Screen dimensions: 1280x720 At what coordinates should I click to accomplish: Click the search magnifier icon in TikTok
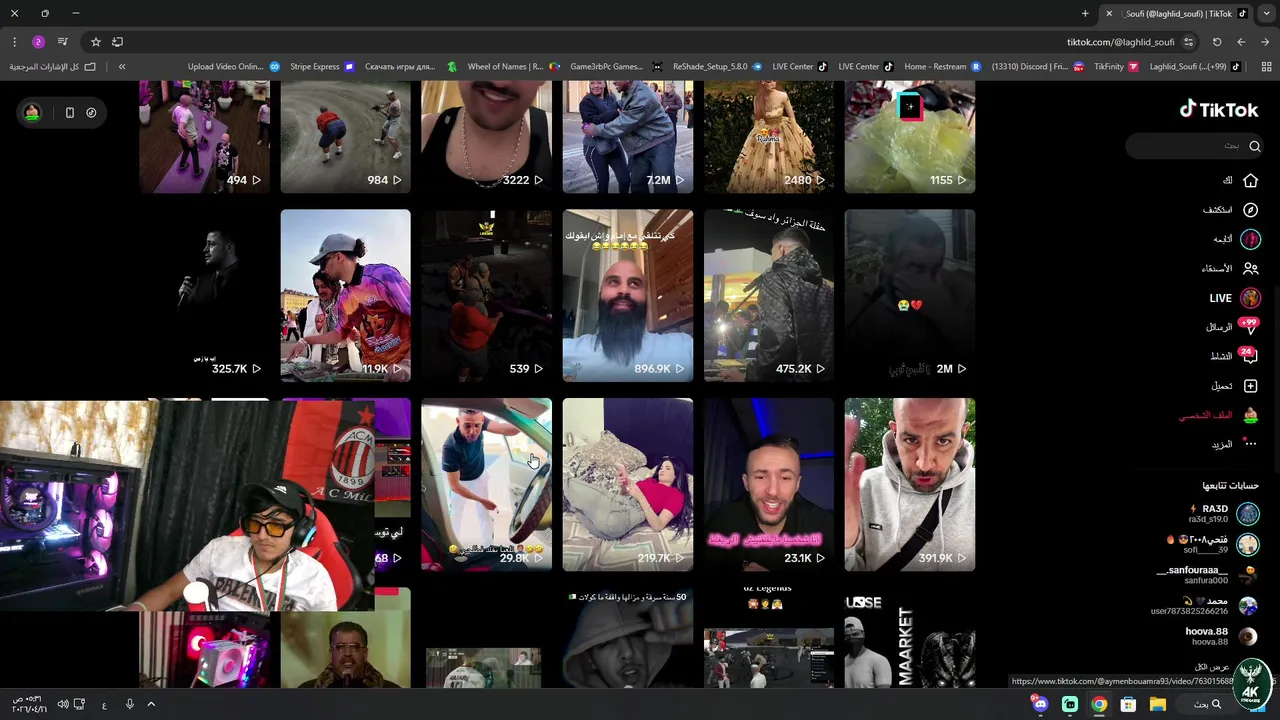tap(1254, 146)
